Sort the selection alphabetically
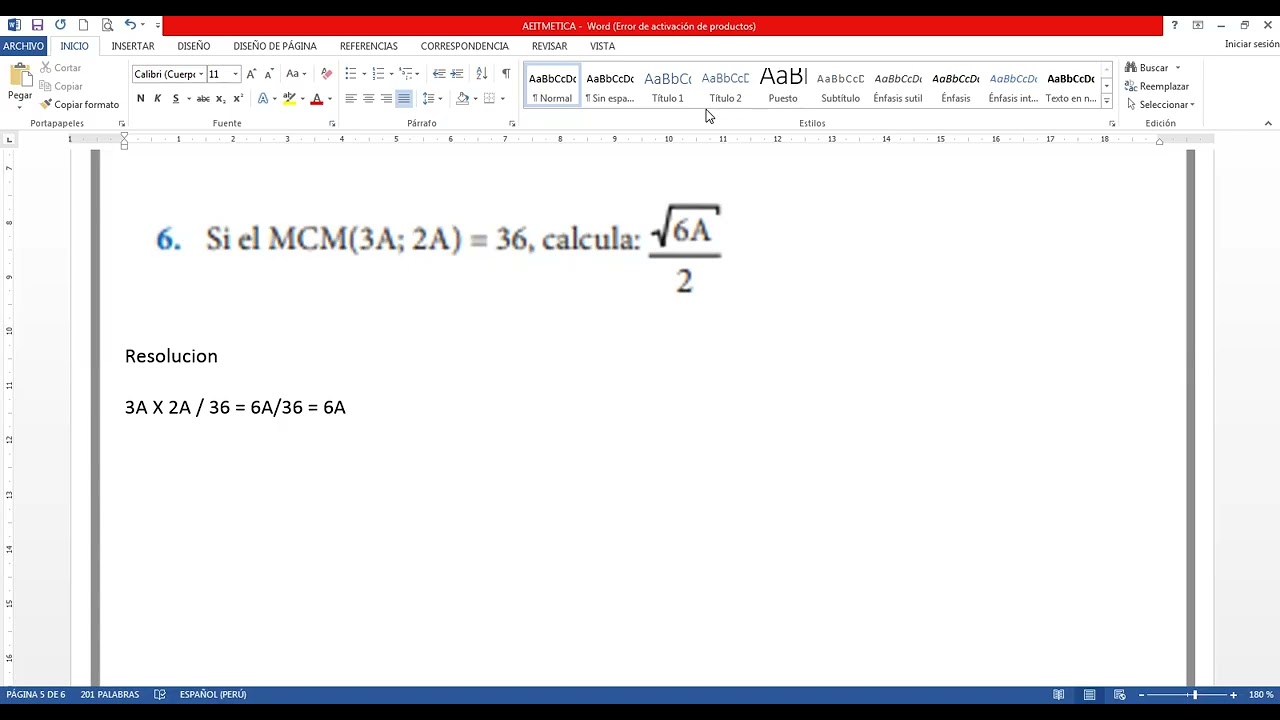 click(x=481, y=74)
